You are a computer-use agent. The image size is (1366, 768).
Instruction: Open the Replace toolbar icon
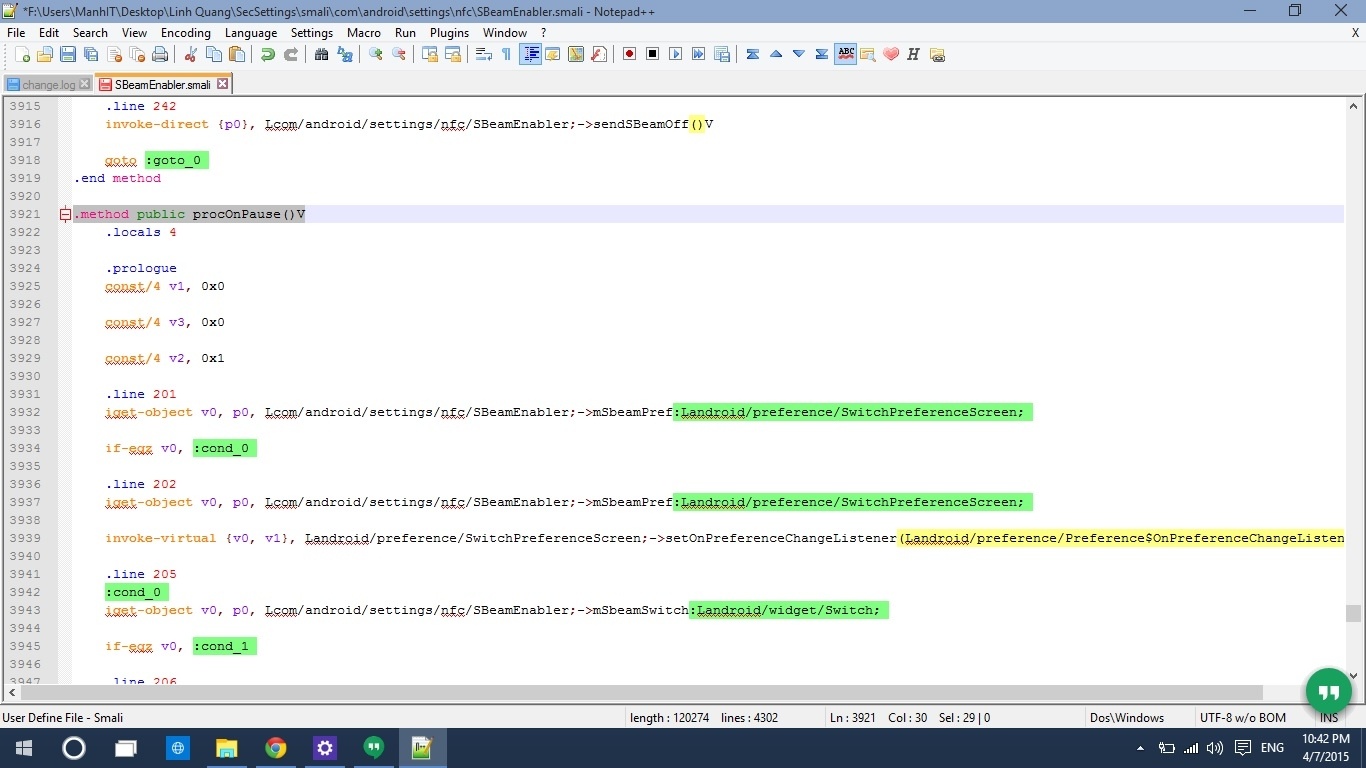click(344, 54)
